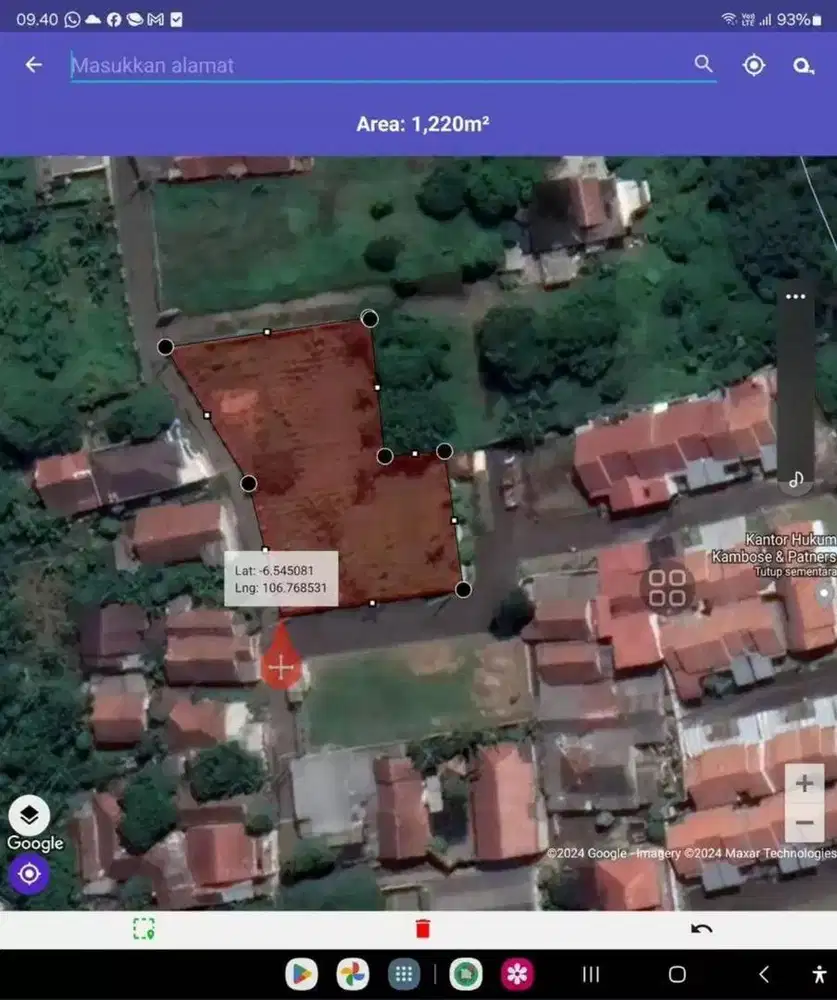Viewport: 837px width, 1000px height.
Task: Select the green area-capture icon in the bottom bar
Action: (145, 927)
